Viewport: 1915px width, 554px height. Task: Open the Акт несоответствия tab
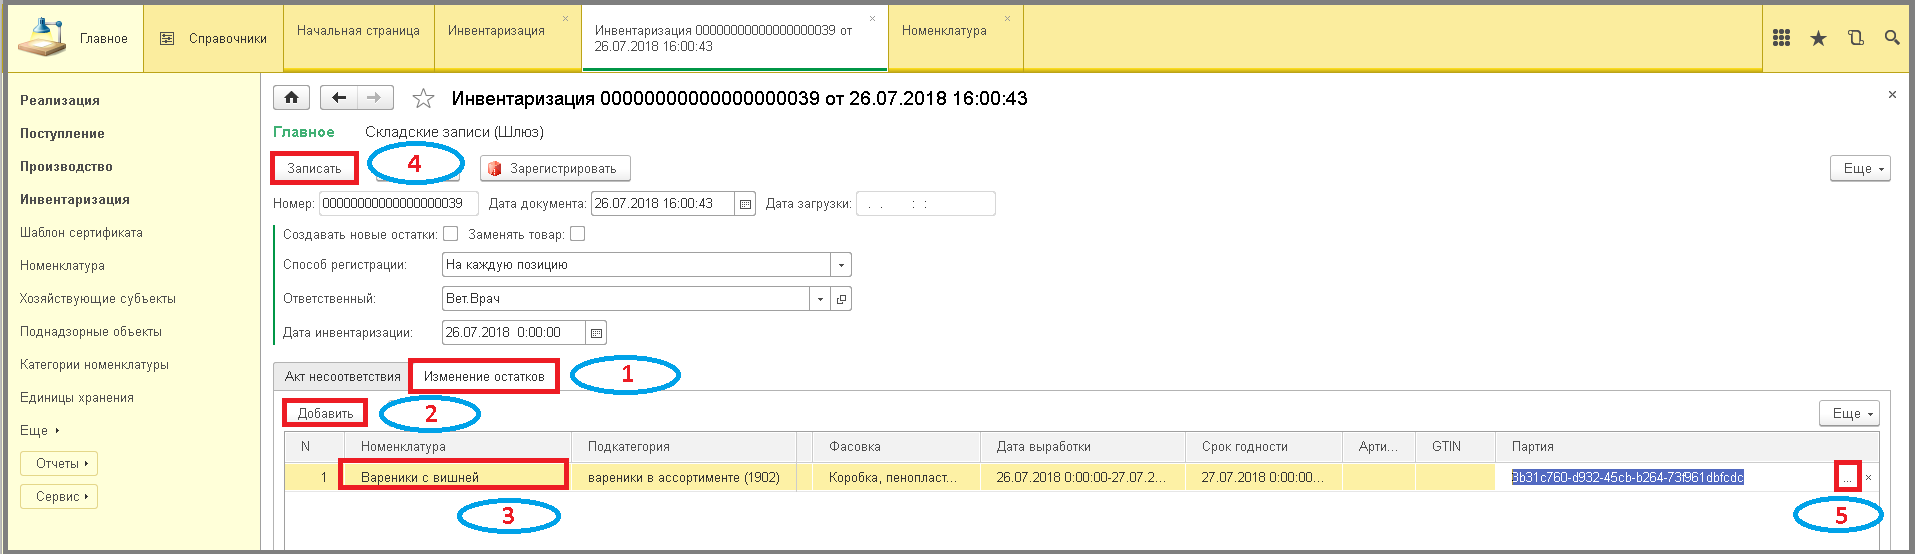click(x=342, y=377)
